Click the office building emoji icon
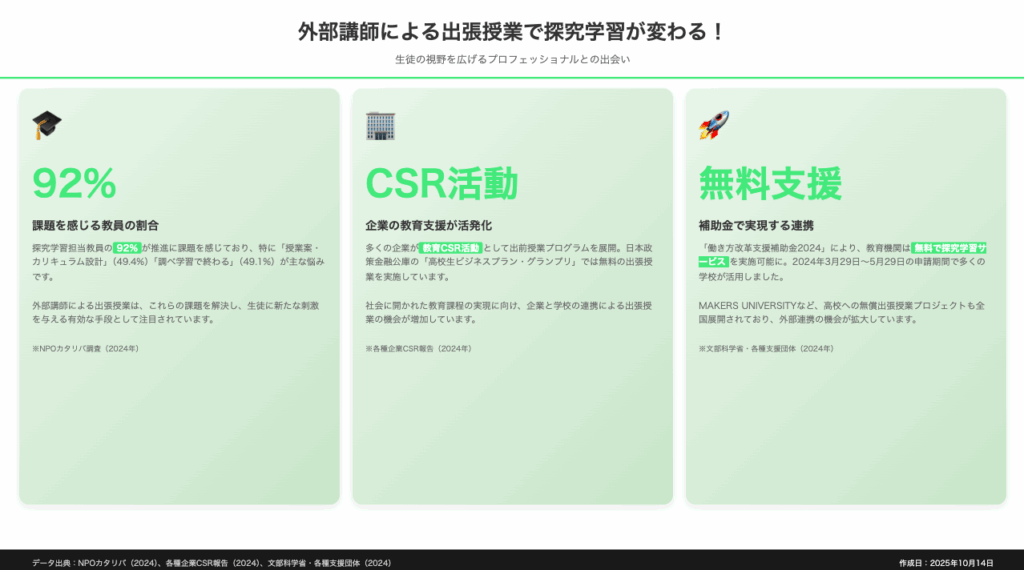This screenshot has width=1024, height=570. [380, 125]
